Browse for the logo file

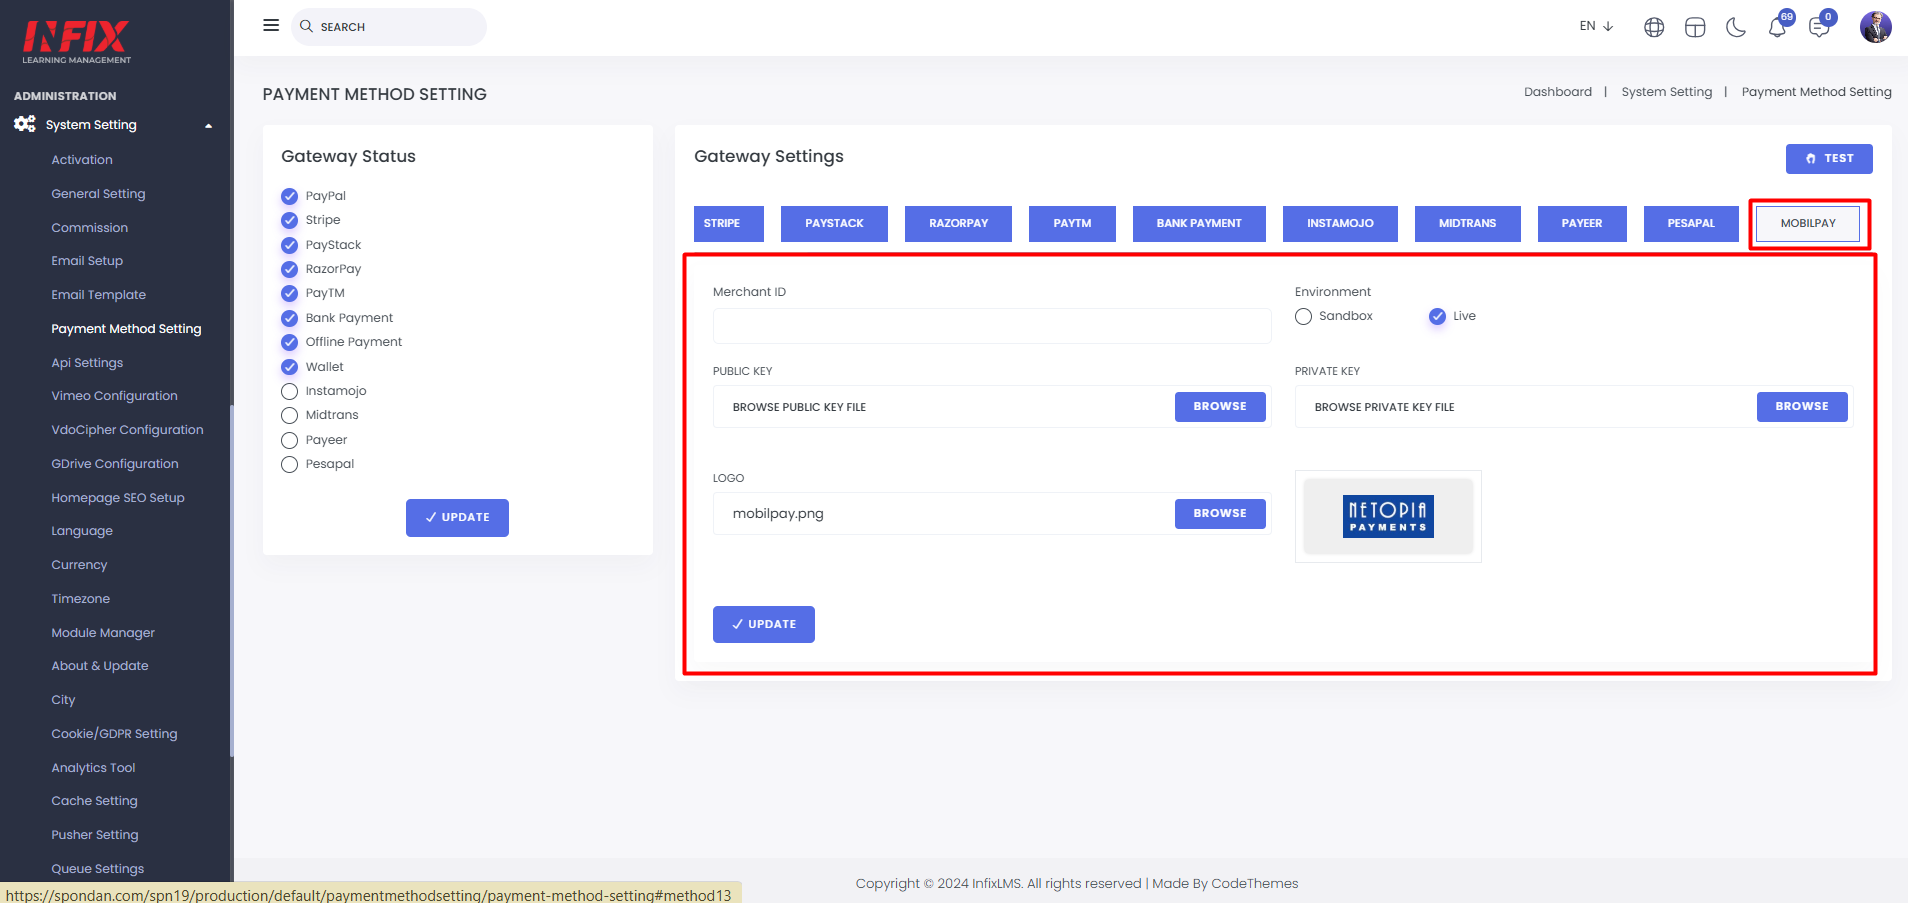click(x=1220, y=514)
